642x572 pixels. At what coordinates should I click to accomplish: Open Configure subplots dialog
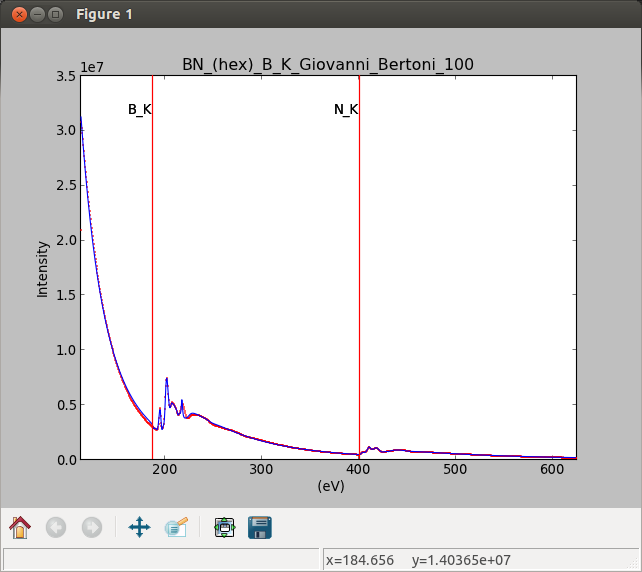coord(224,526)
